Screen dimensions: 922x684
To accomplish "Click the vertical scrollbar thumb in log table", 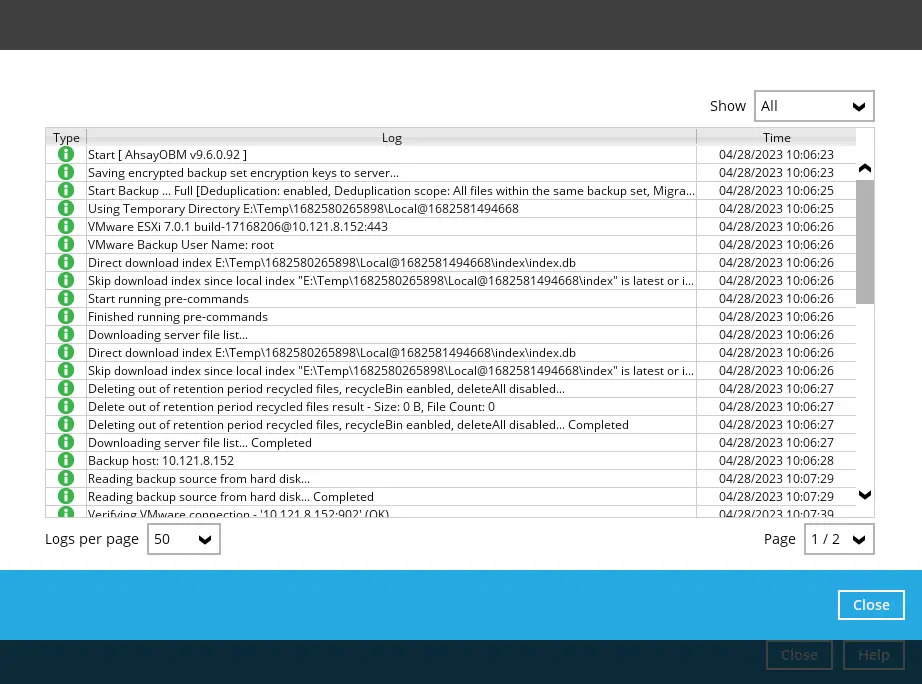I will click(865, 241).
